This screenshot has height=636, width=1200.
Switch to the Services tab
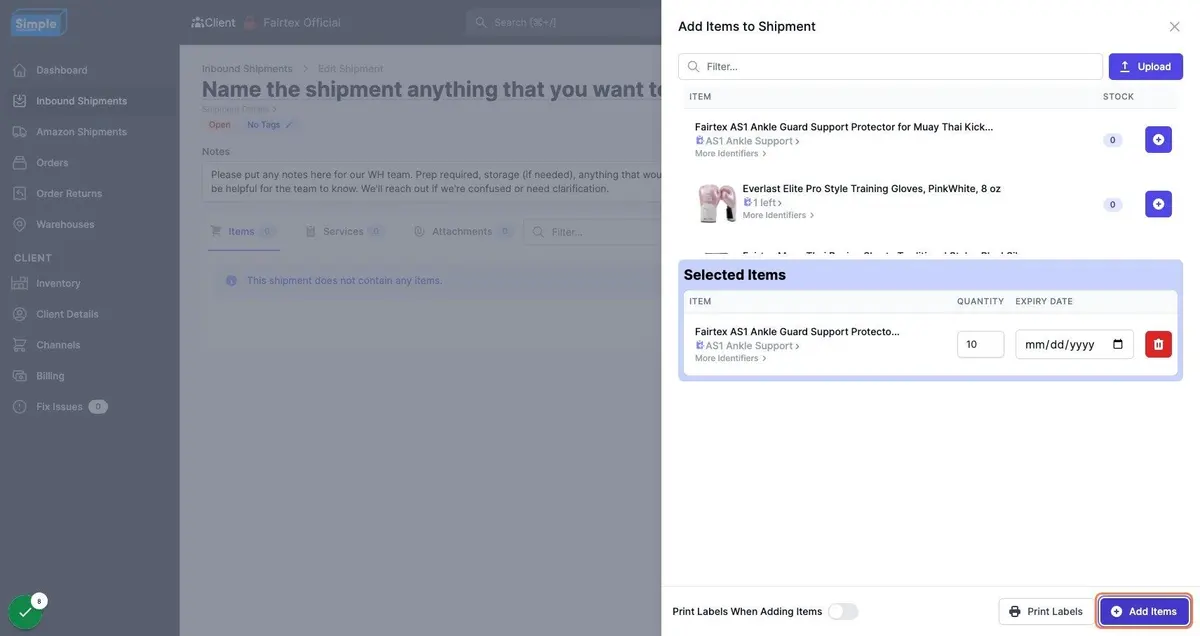click(x=344, y=232)
